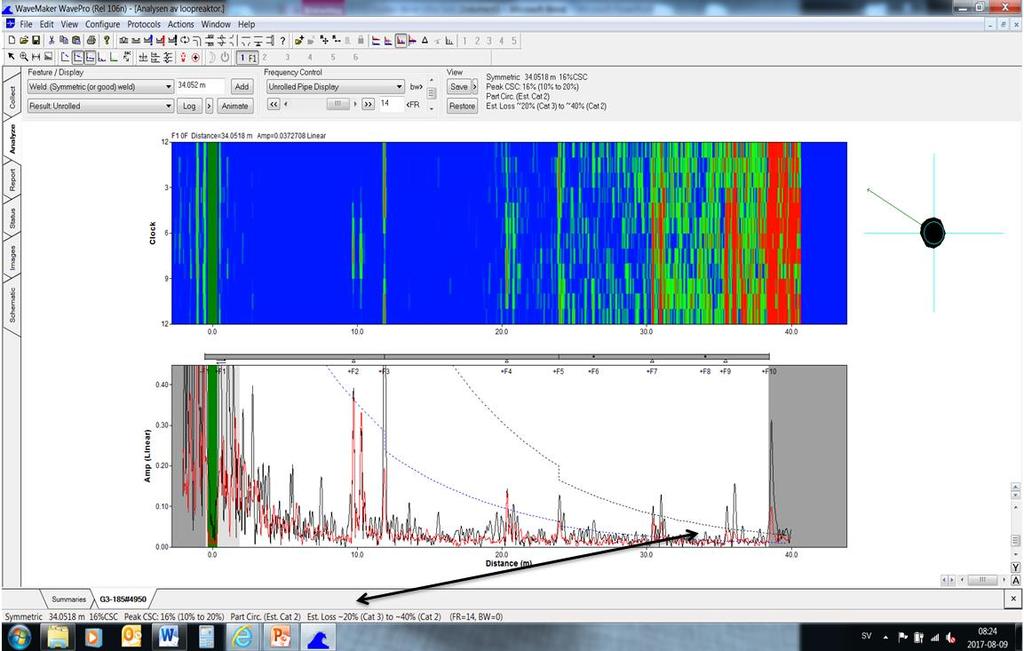Click the Copy icon in the toolbar
The image size is (1024, 651).
[x=64, y=40]
